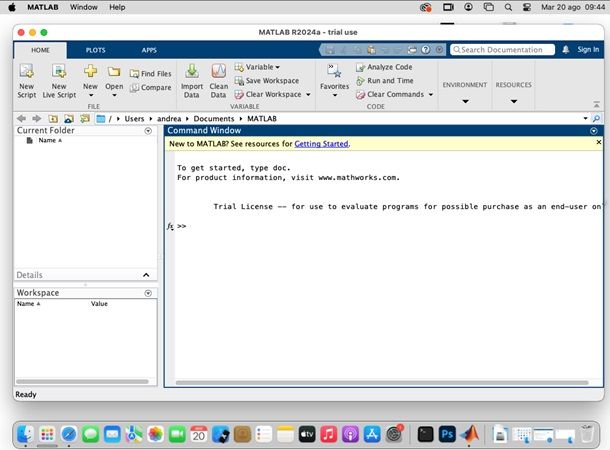Click the Clean Data icon
The height and width of the screenshot is (450, 610).
219,71
